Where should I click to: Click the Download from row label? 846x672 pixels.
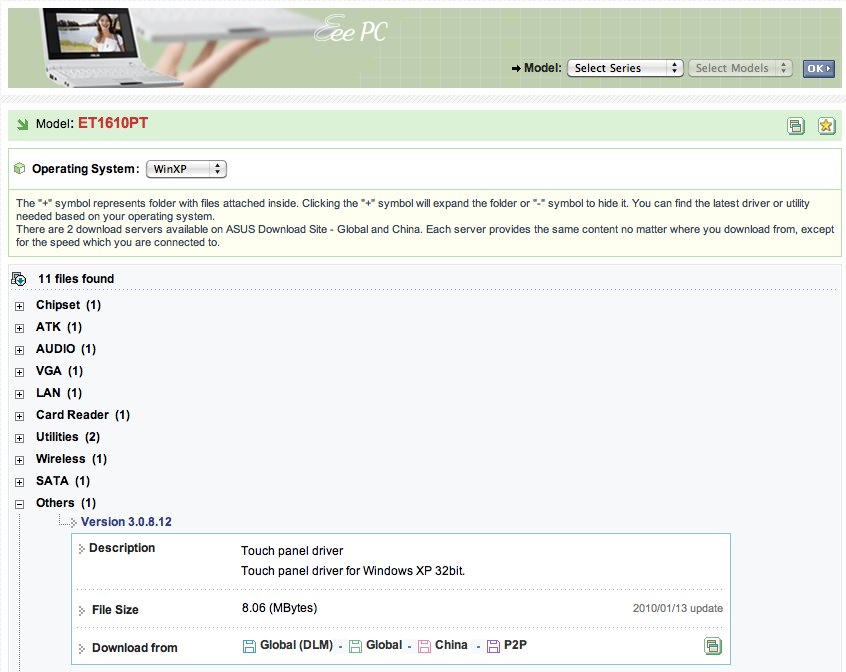134,648
